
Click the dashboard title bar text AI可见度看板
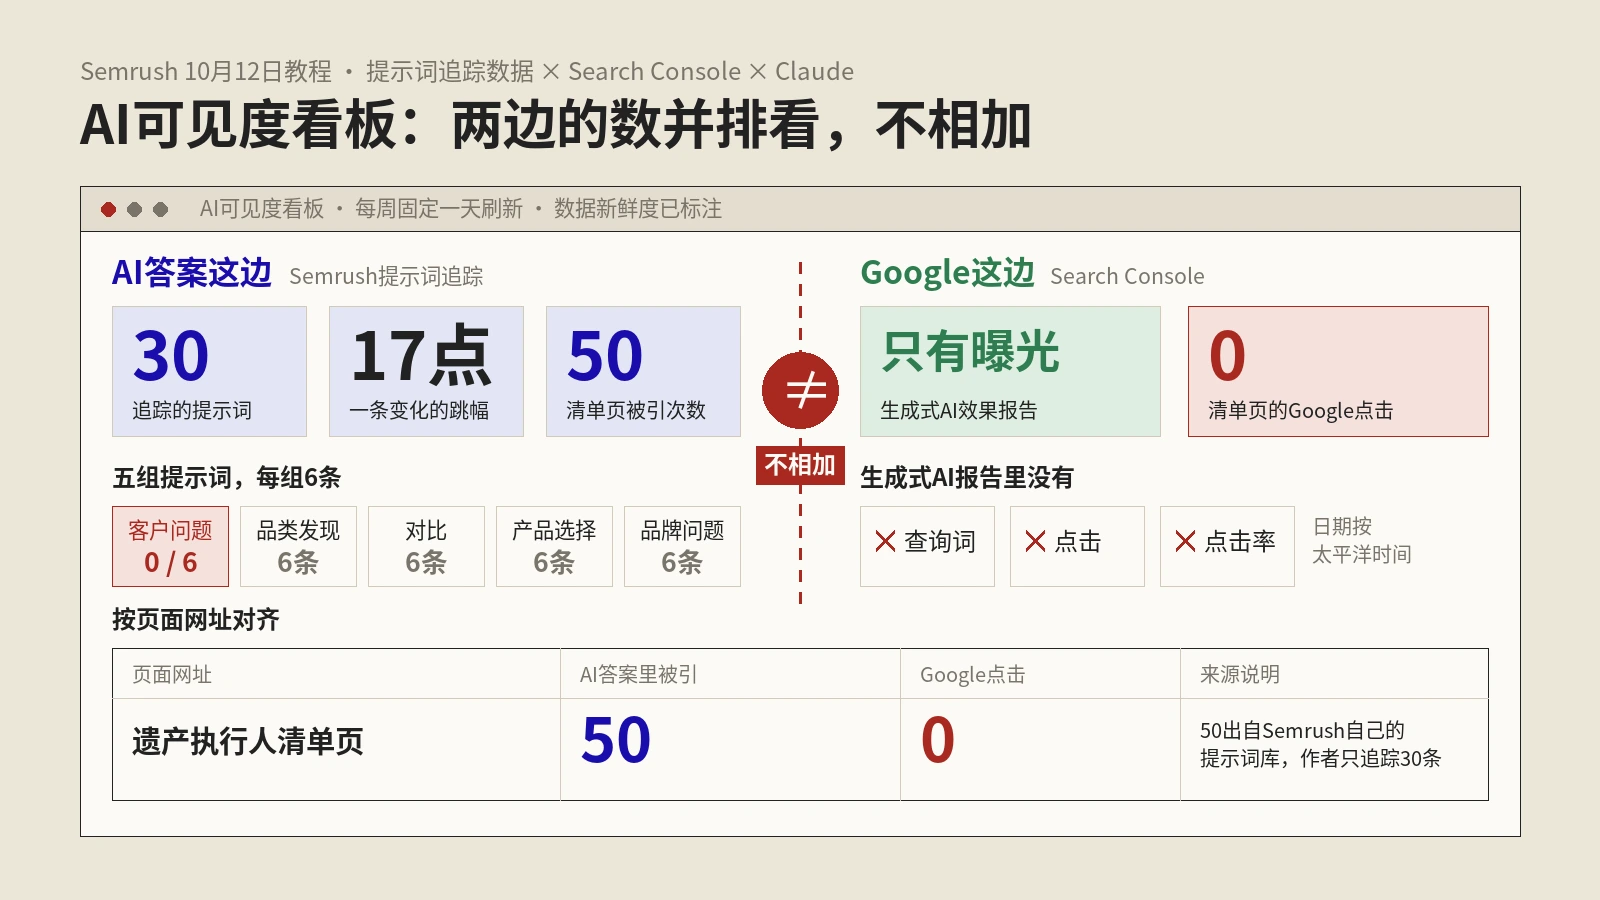[x=262, y=209]
